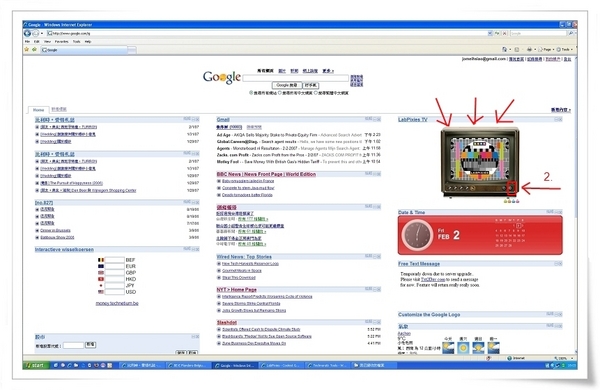Click the Start button on the taskbar

pos(36,366)
